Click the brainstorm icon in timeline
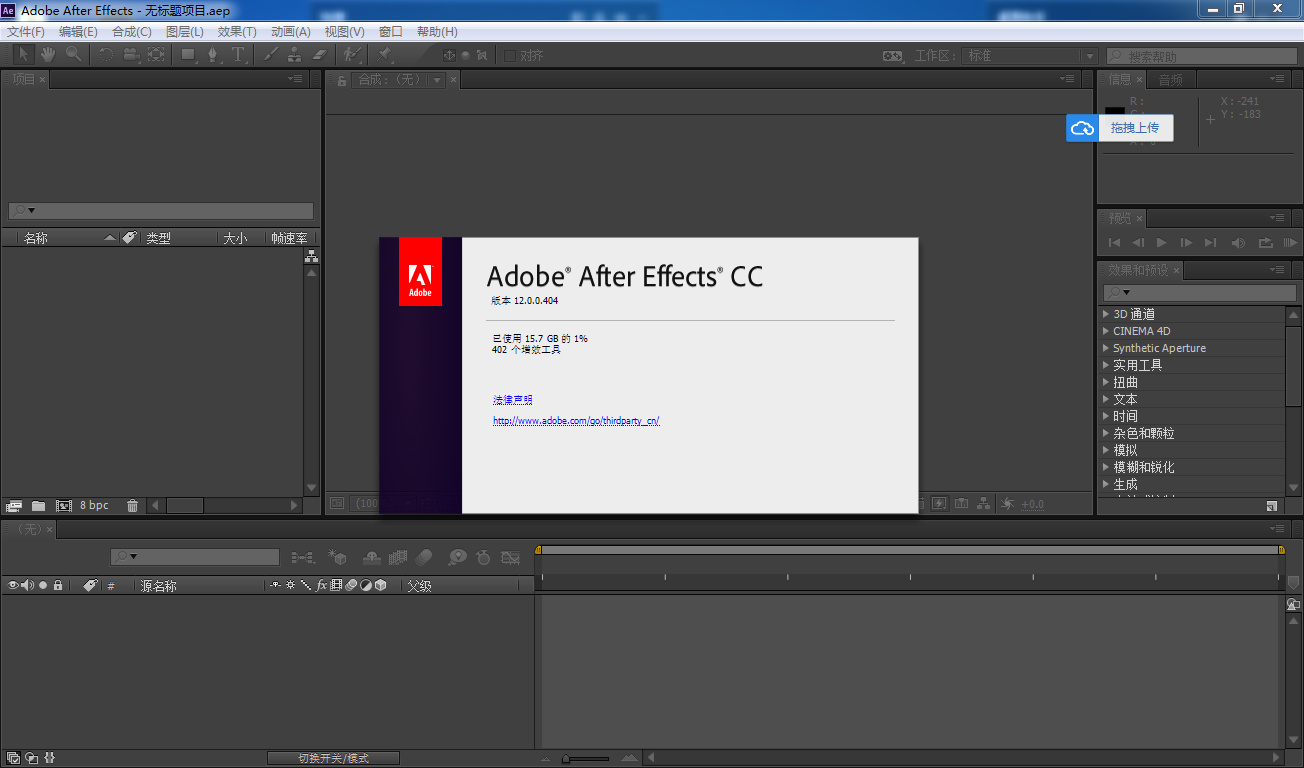 [457, 557]
